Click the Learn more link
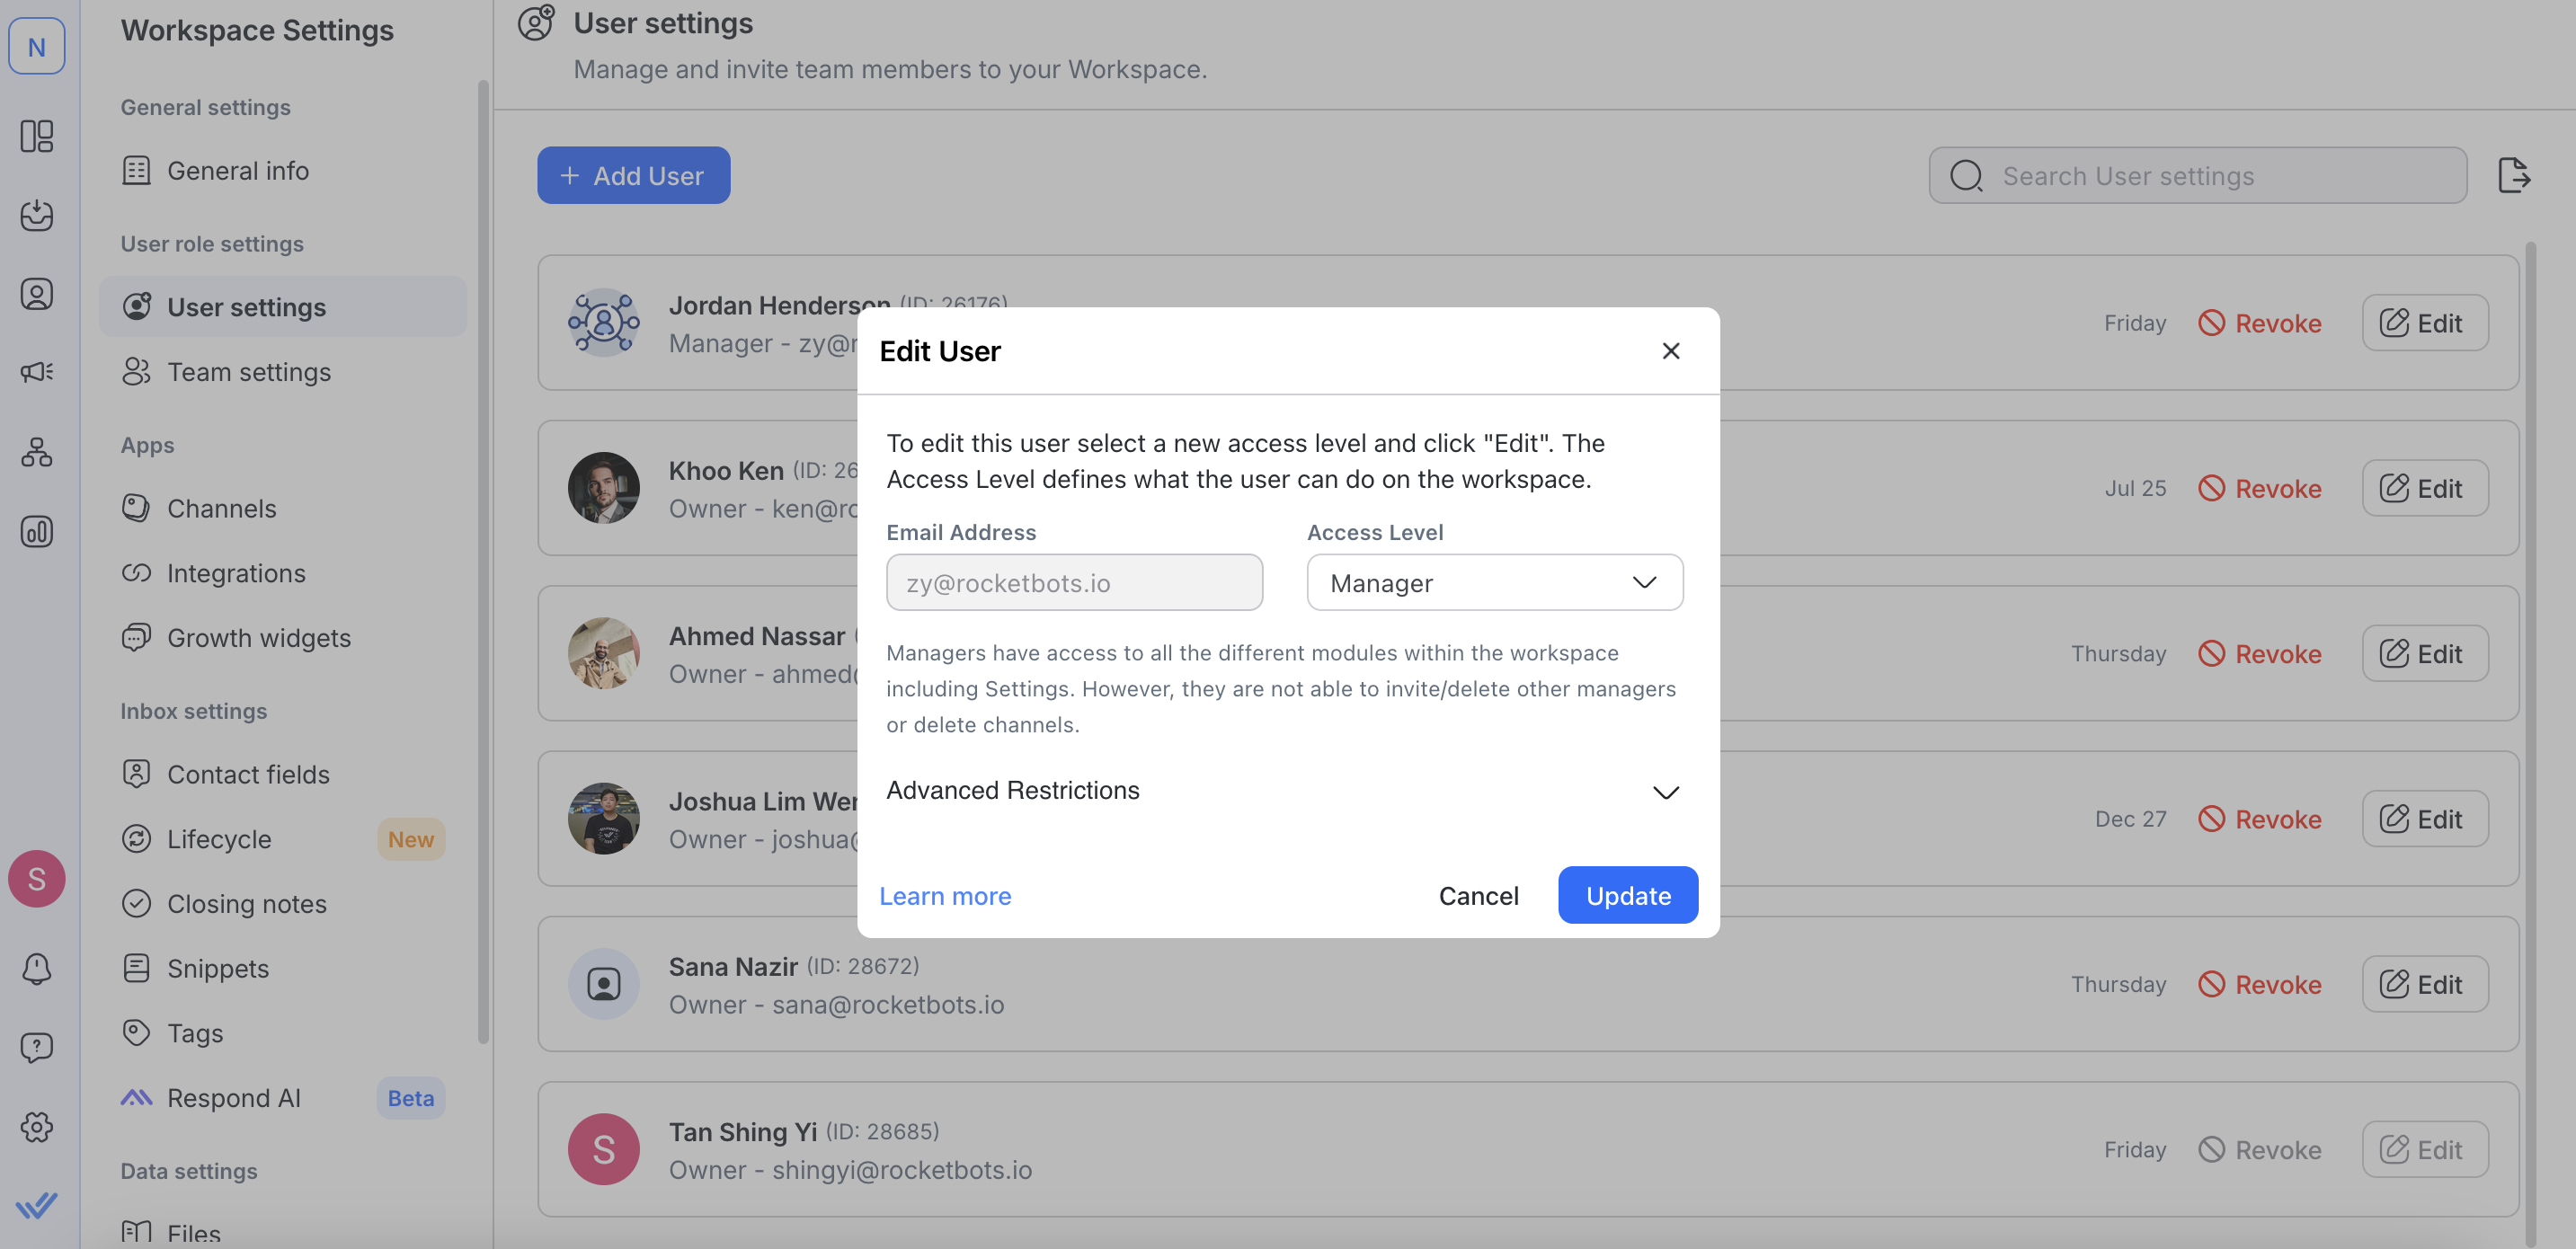Screen dimensions: 2576x1249 pyautogui.click(x=945, y=895)
